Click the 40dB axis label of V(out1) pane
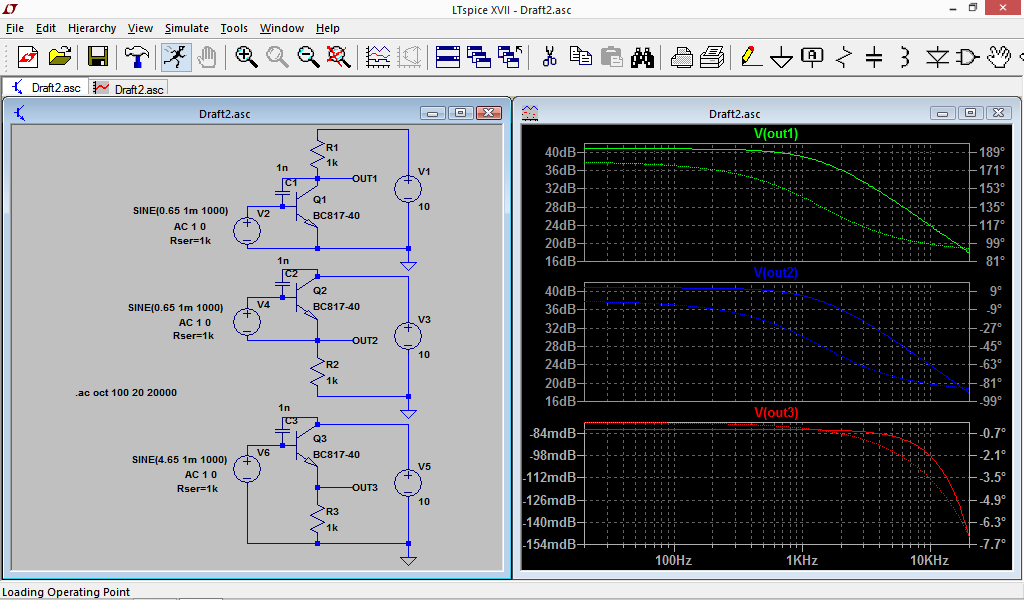The width and height of the screenshot is (1024, 600). [560, 152]
